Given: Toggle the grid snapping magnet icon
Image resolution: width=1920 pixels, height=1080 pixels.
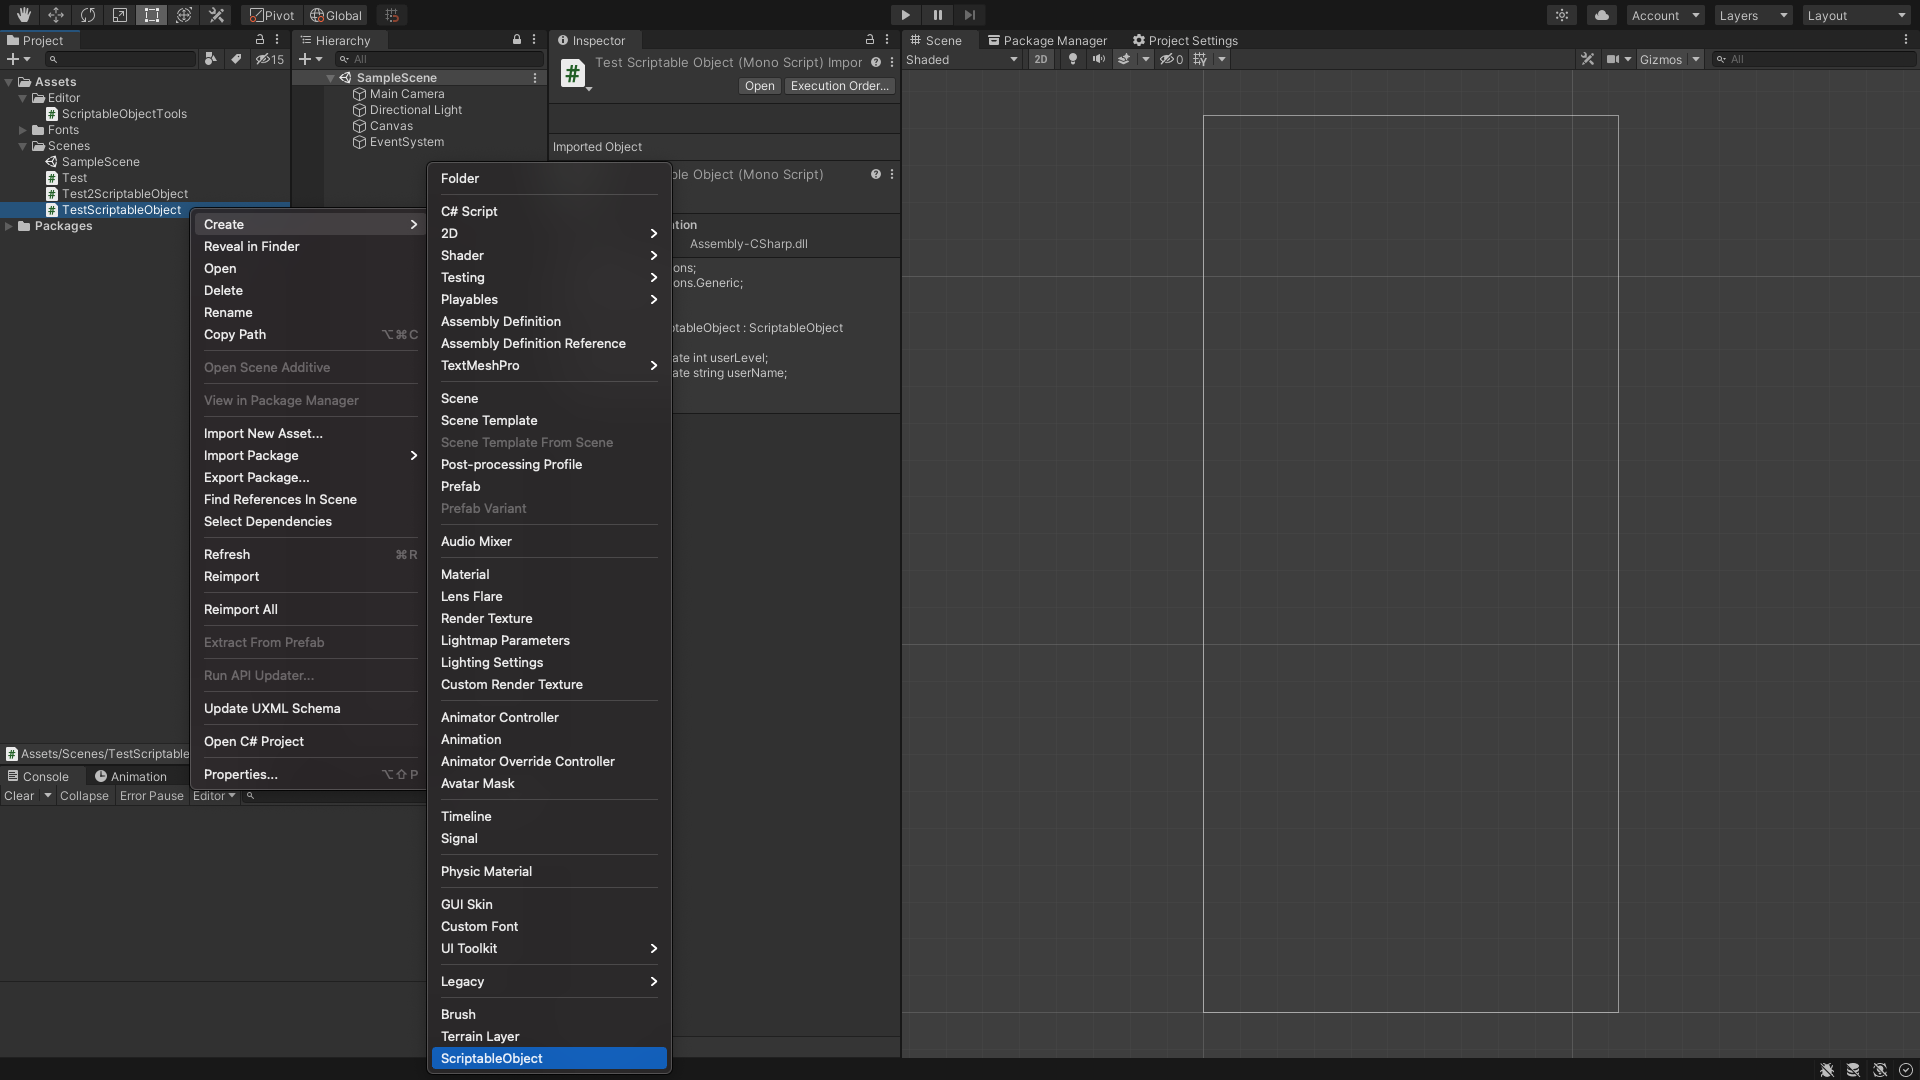Looking at the screenshot, I should tap(390, 15).
